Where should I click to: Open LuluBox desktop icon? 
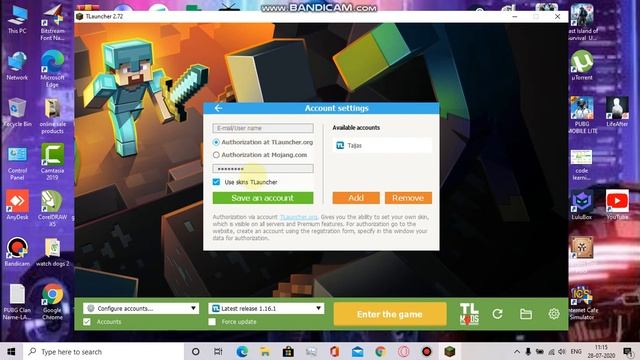click(x=582, y=205)
